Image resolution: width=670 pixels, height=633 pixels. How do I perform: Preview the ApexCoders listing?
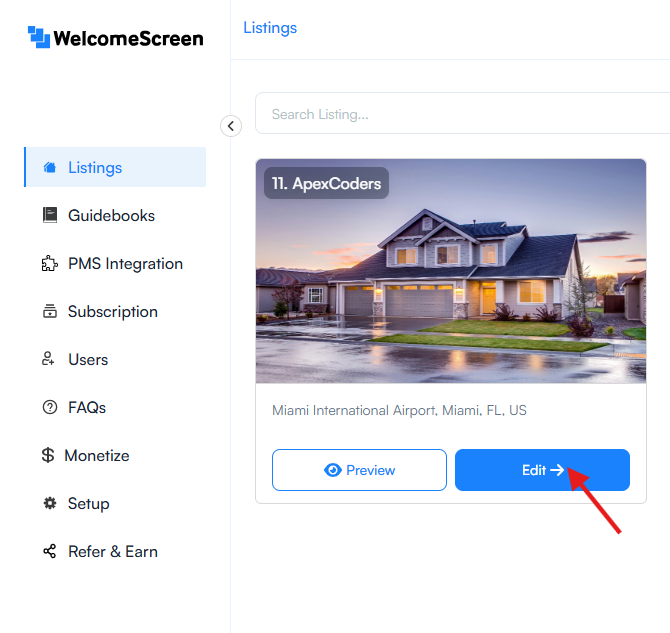[359, 470]
